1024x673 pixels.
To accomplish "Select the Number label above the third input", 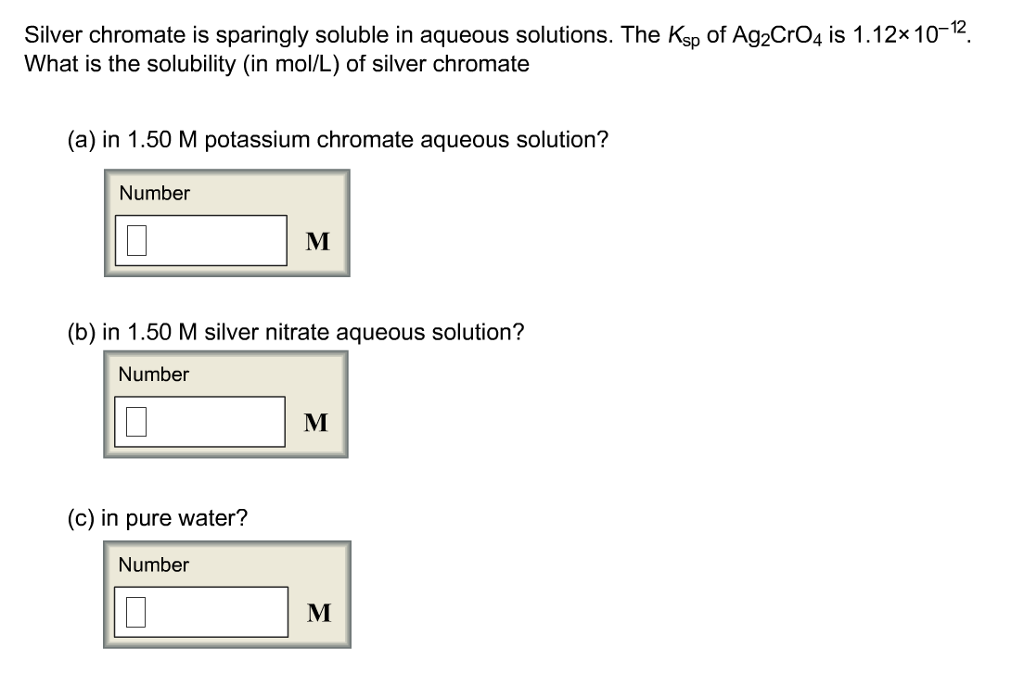I will click(152, 565).
